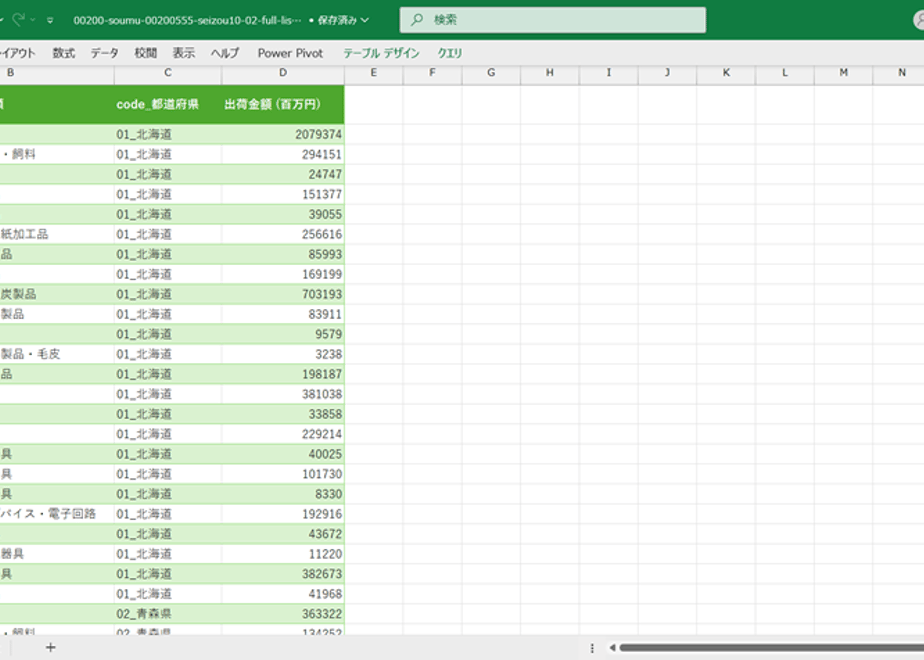
Task: Open the Redo history dropdown arrow
Action: coord(33,20)
